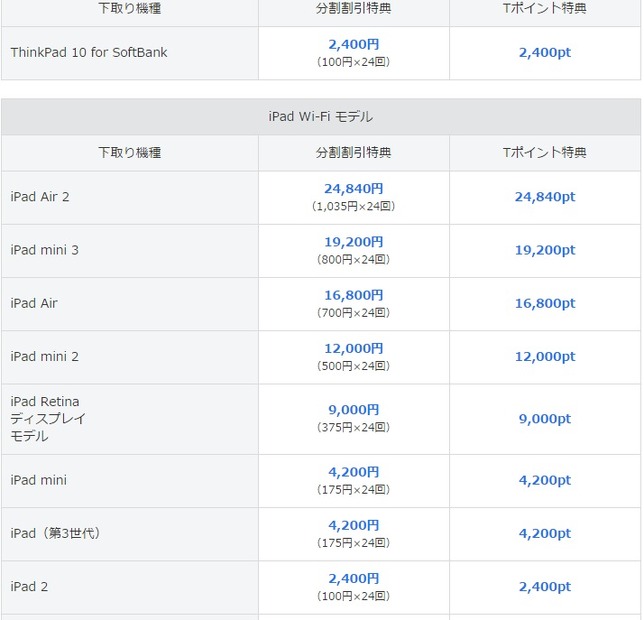The width and height of the screenshot is (644, 620).
Task: Click the 9,000pt point value
Action: (x=545, y=419)
